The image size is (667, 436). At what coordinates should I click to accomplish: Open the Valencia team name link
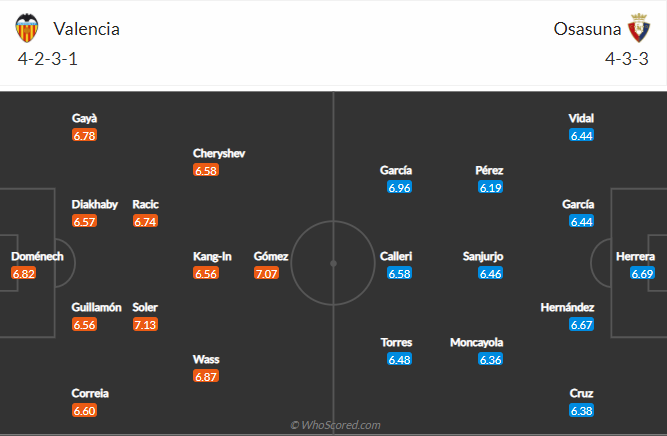coord(87,28)
